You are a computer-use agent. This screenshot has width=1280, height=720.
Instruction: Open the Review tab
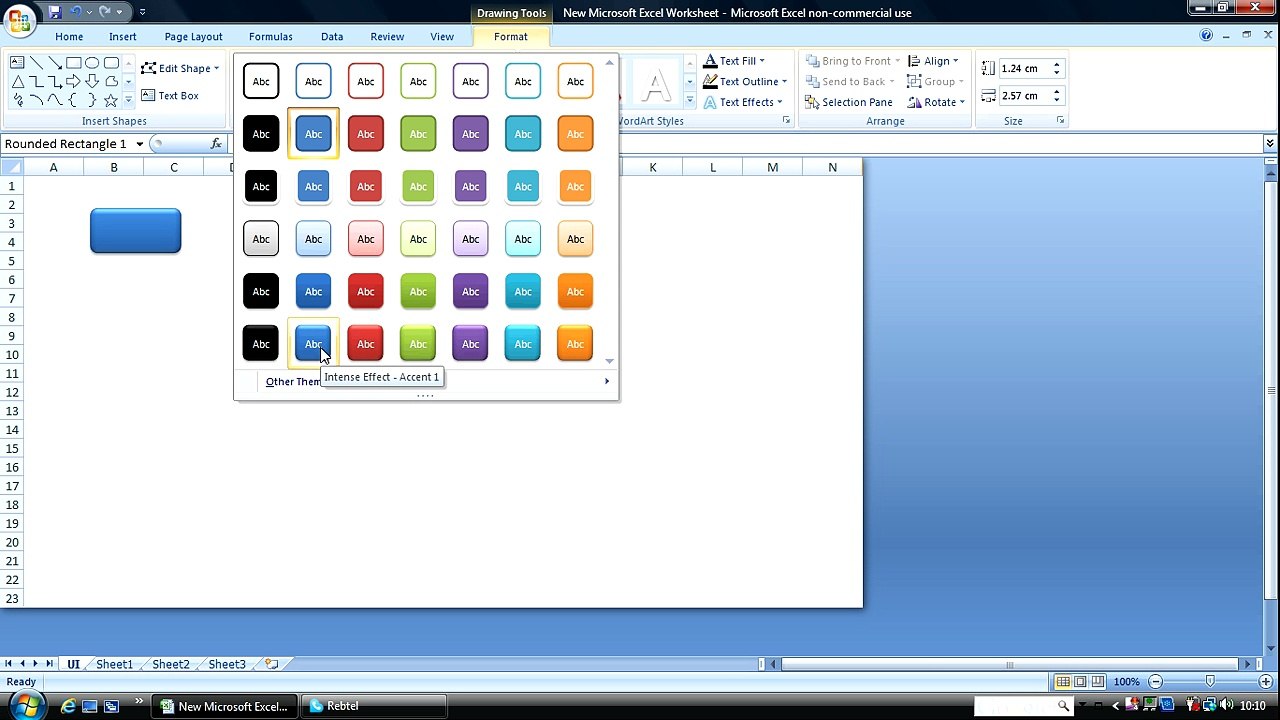pyautogui.click(x=387, y=36)
